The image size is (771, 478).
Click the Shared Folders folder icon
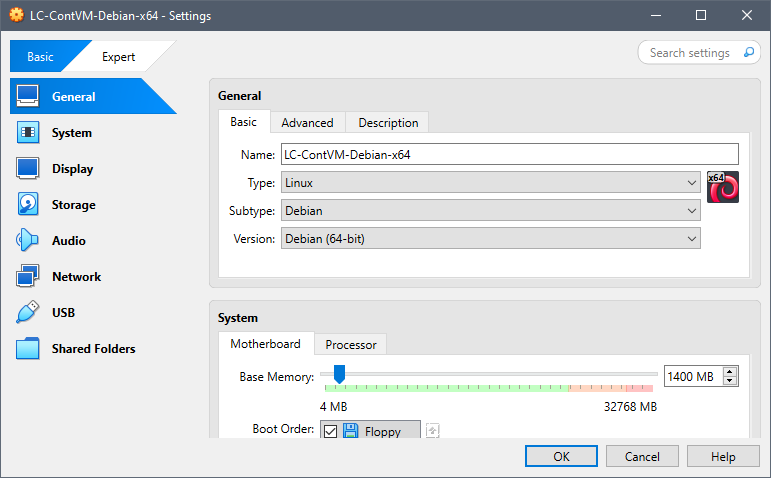[28, 348]
